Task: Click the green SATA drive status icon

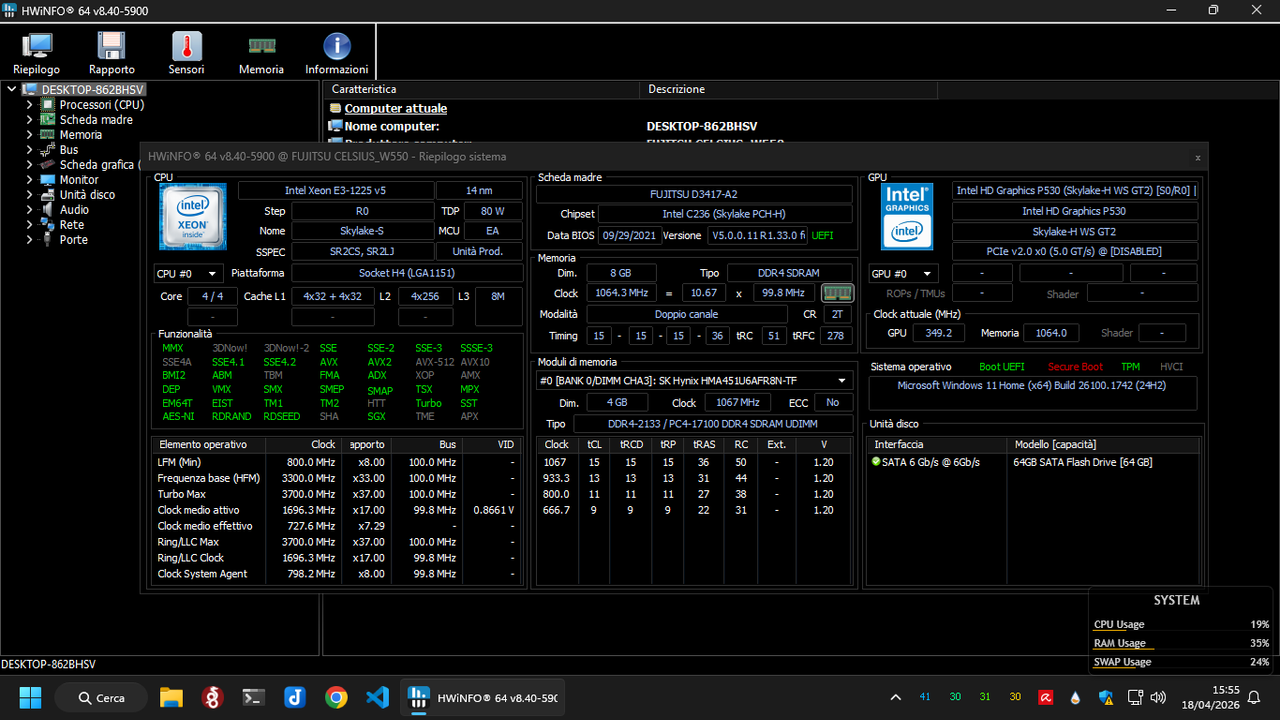Action: [x=876, y=462]
